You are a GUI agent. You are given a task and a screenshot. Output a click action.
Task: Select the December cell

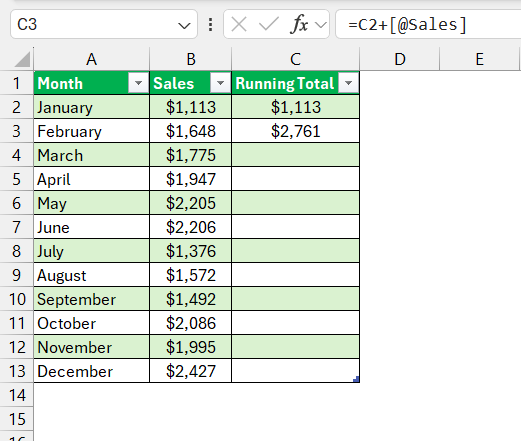coord(92,371)
